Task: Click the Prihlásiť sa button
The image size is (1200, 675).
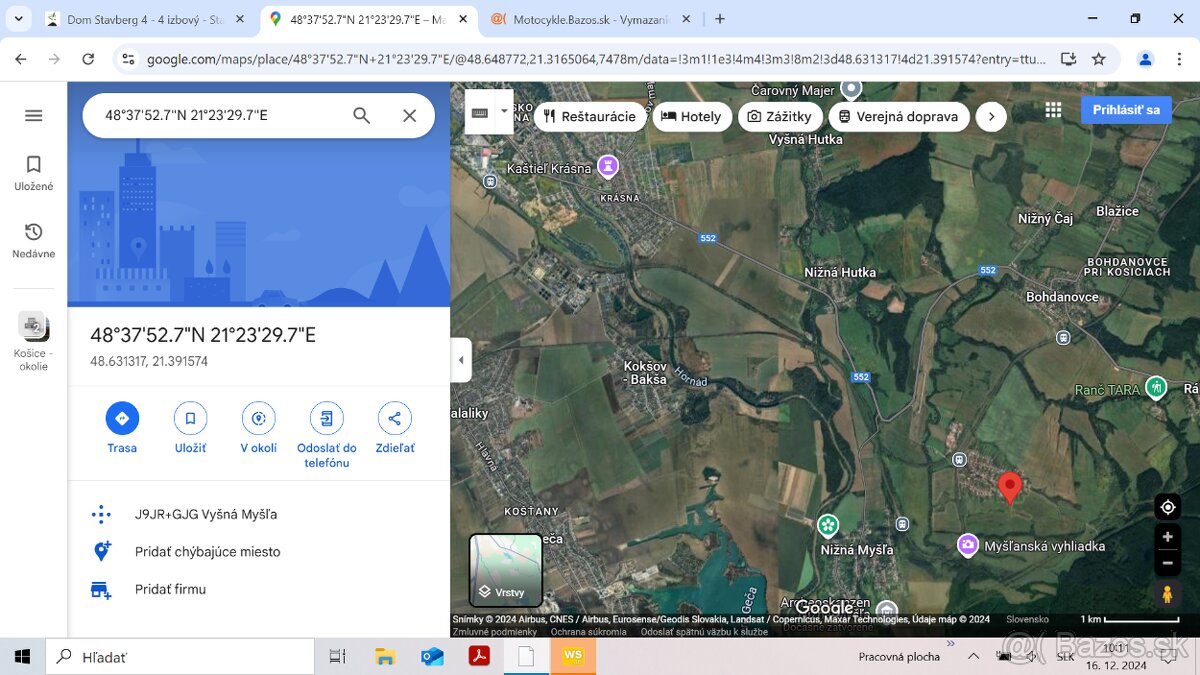Action: 1126,110
